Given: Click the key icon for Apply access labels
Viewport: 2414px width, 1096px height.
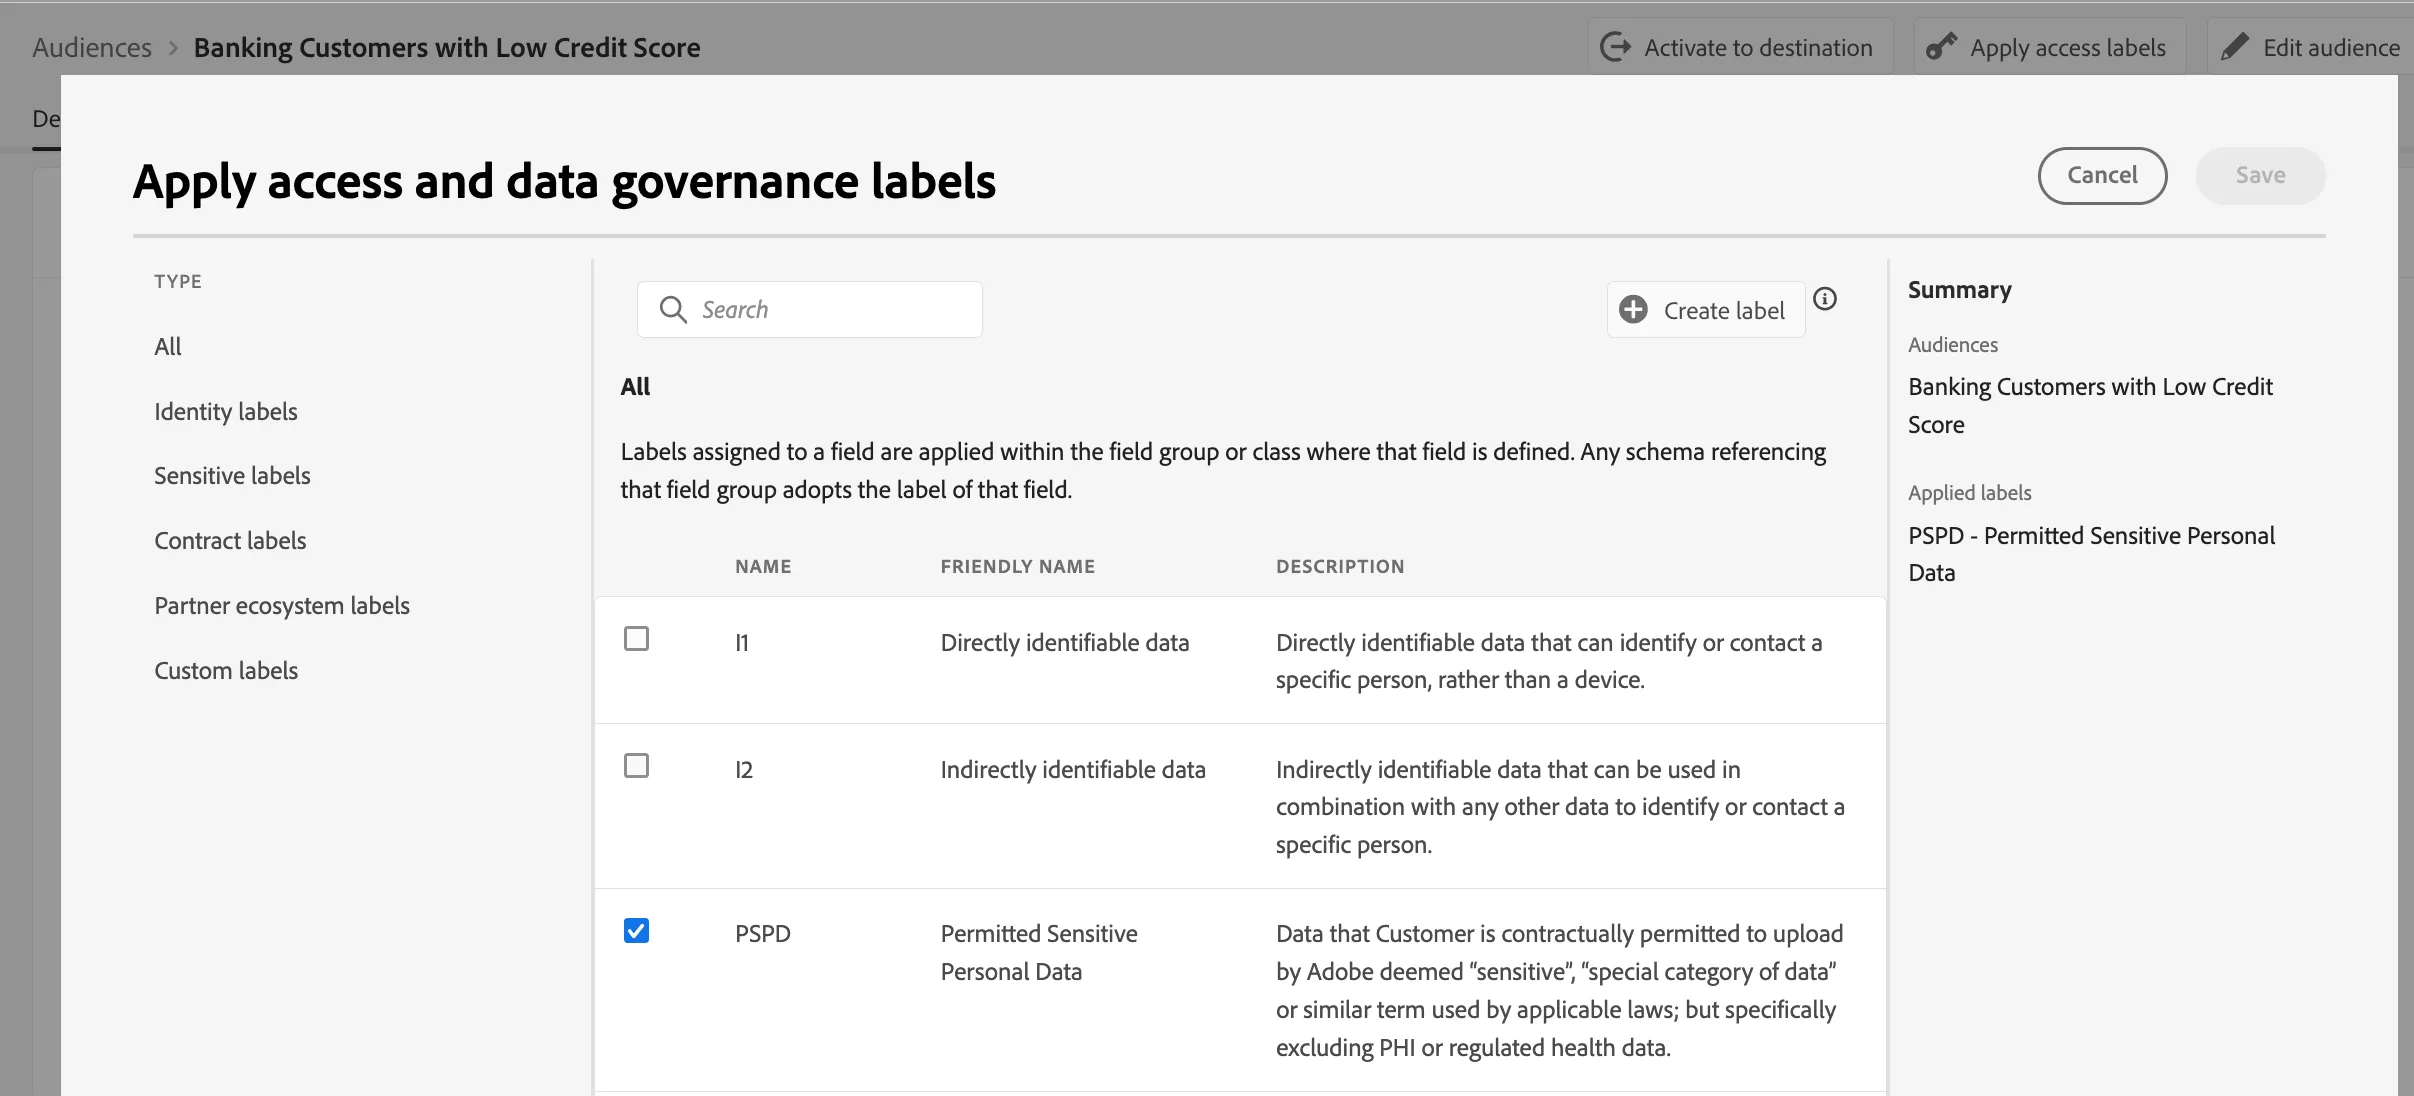Looking at the screenshot, I should [1941, 47].
